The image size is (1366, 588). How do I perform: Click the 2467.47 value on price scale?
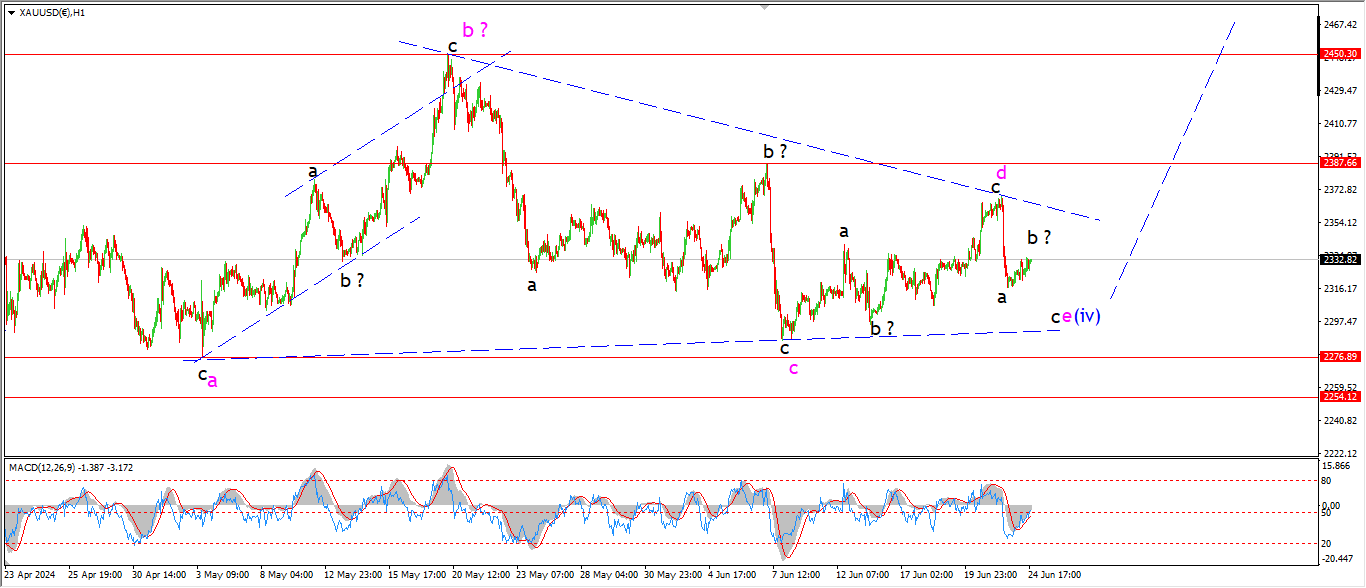[1339, 24]
